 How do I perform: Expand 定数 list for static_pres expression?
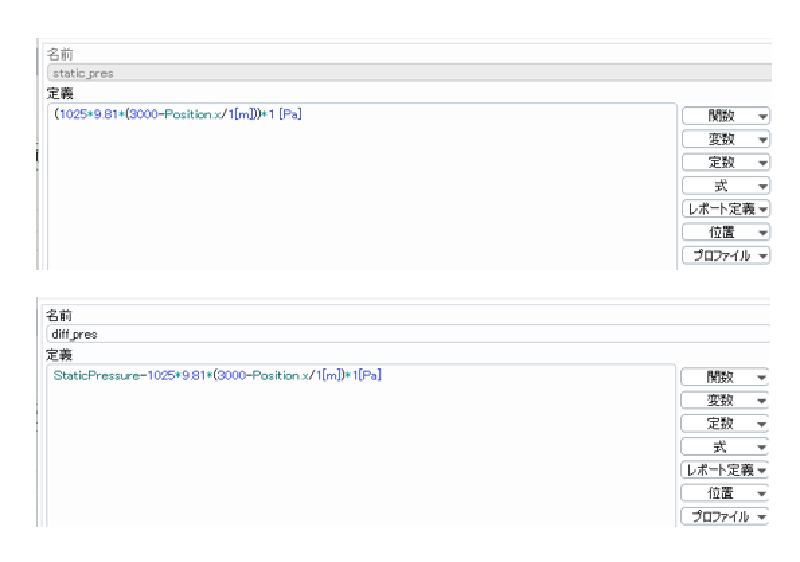tap(726, 162)
